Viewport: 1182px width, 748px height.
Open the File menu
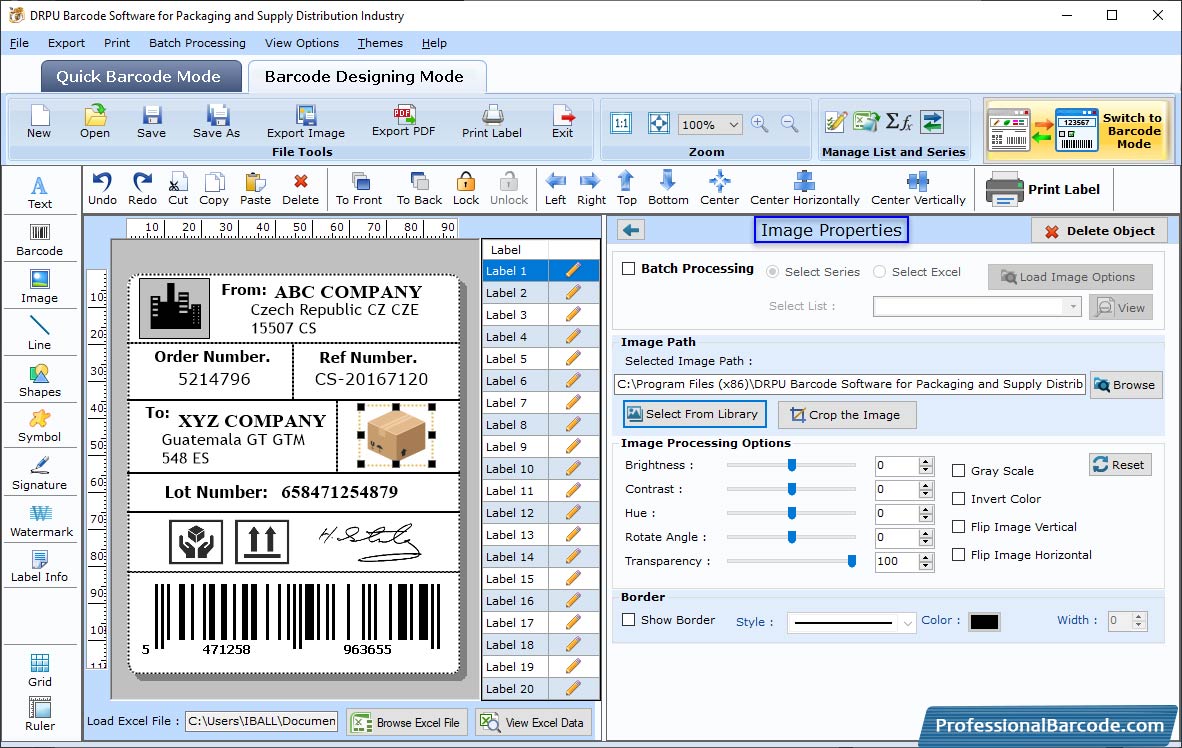tap(19, 43)
